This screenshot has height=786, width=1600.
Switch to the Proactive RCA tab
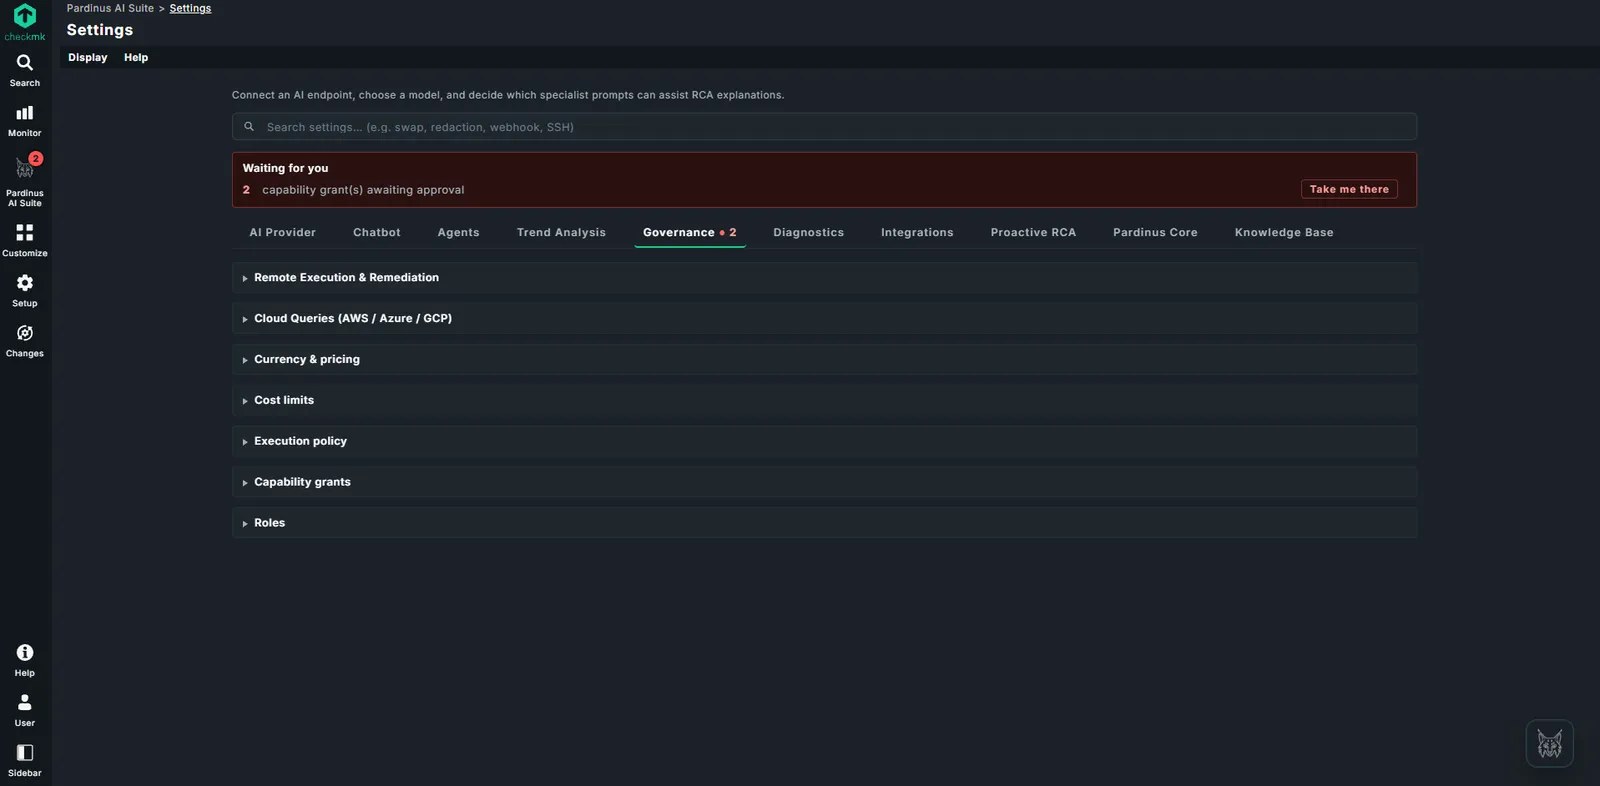[x=1033, y=232]
